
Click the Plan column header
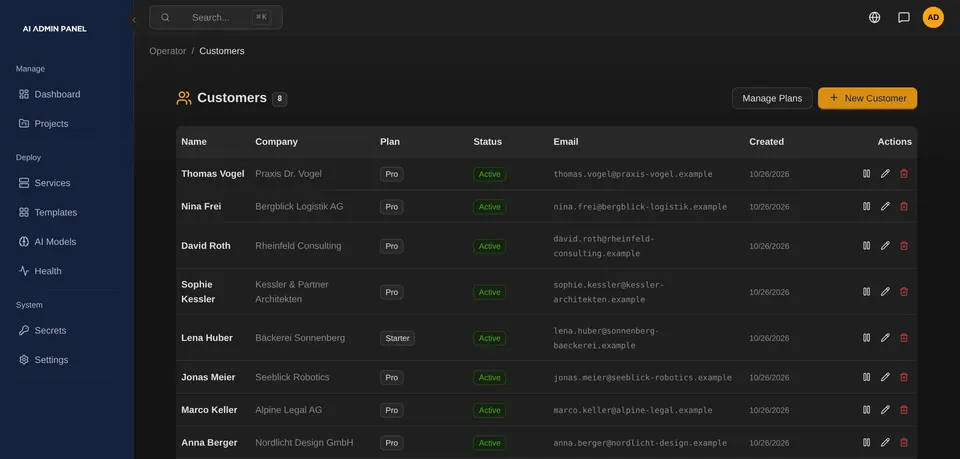pyautogui.click(x=390, y=141)
